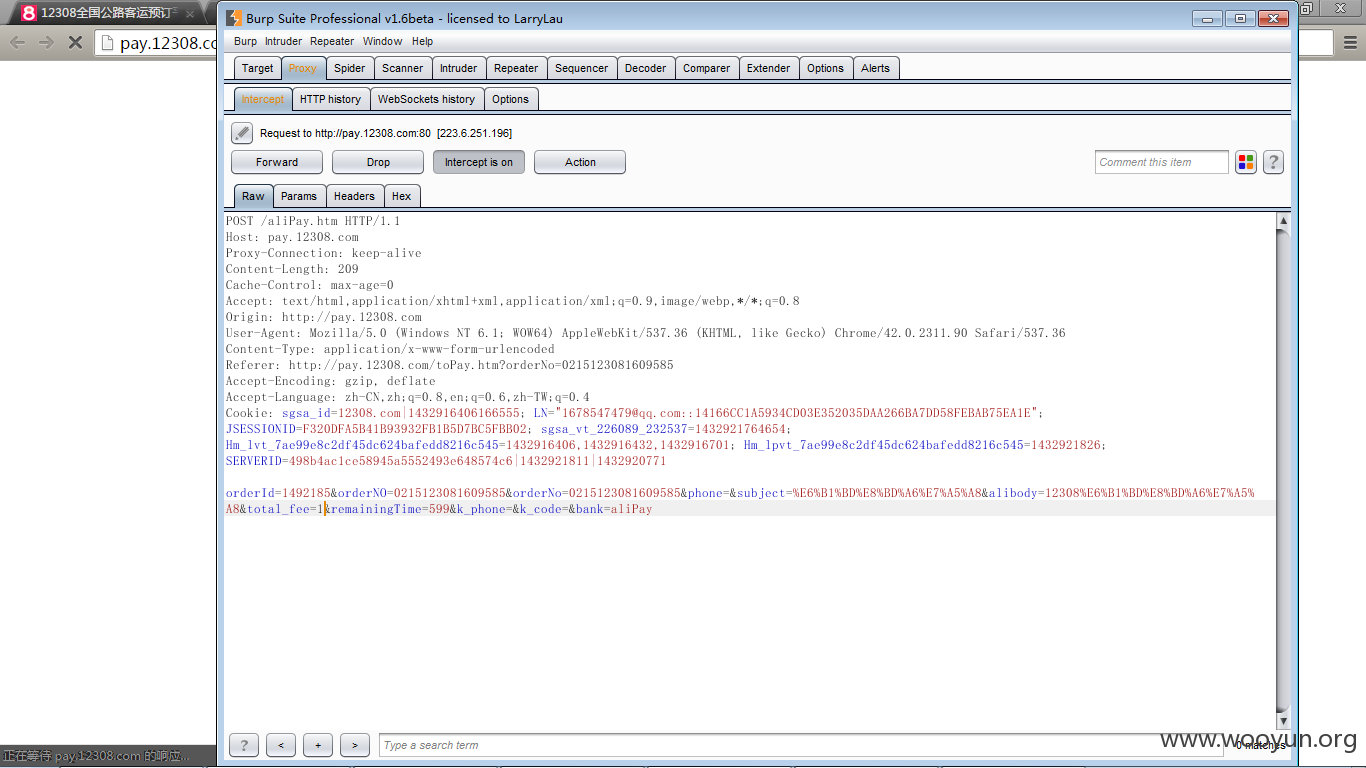Screen dimensions: 1366x768
Task: Switch to the Repeater tab
Action: [516, 68]
